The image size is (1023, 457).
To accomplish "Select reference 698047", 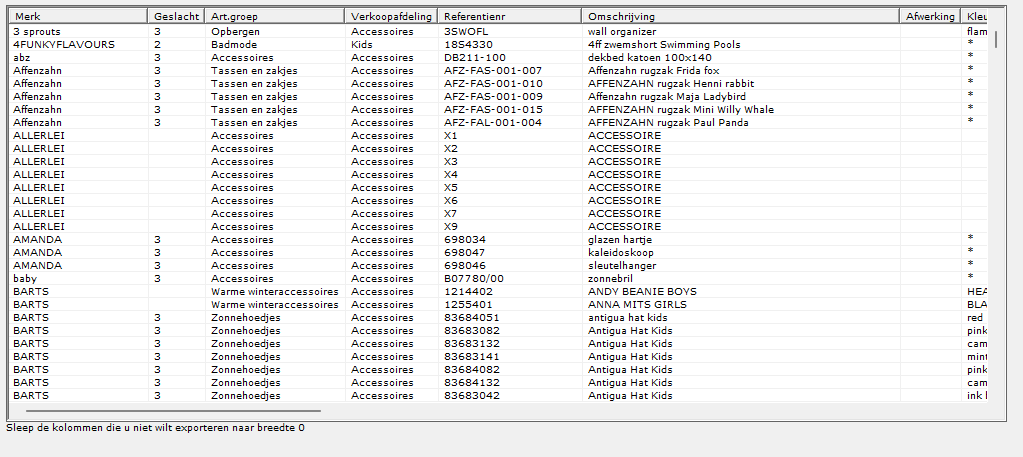I will (x=465, y=253).
